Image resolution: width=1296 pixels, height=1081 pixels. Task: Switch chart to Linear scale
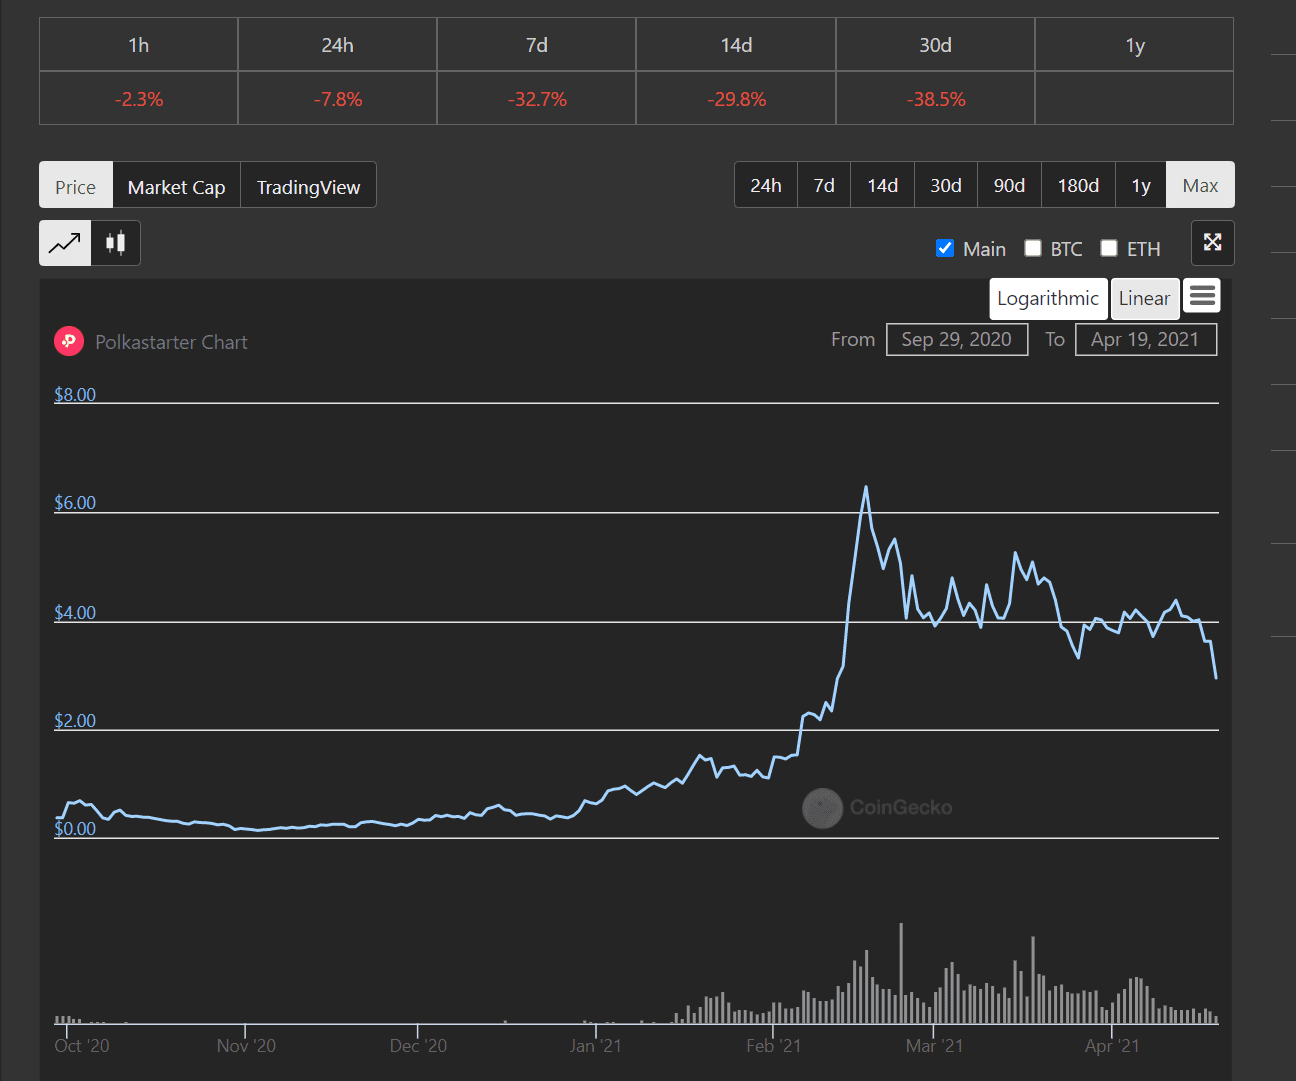(x=1144, y=298)
